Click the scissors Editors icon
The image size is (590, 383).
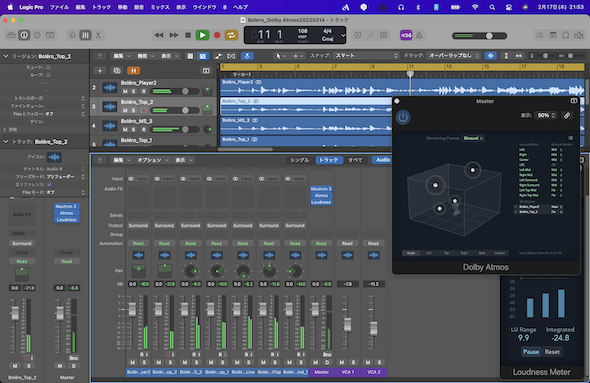98,35
